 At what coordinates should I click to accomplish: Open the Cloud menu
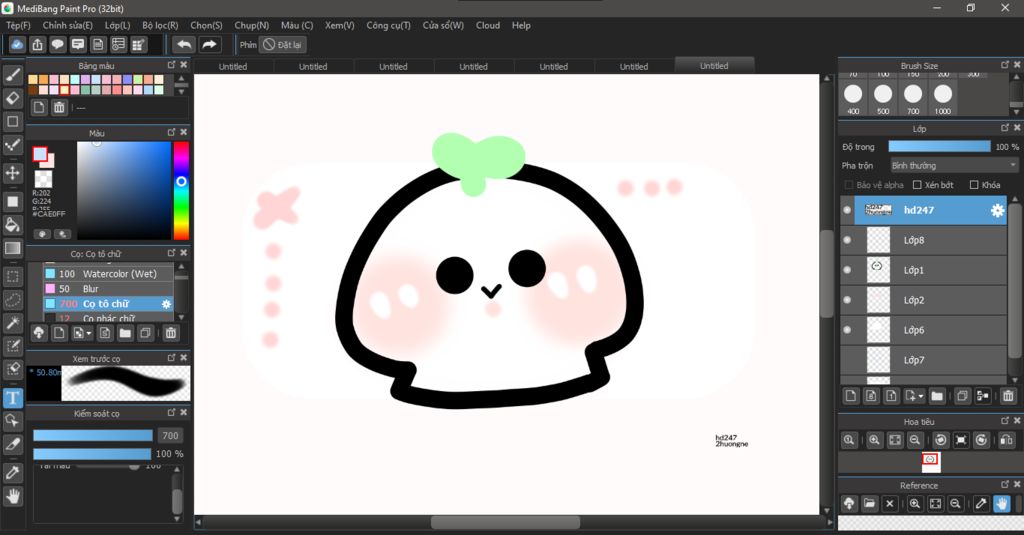[488, 25]
